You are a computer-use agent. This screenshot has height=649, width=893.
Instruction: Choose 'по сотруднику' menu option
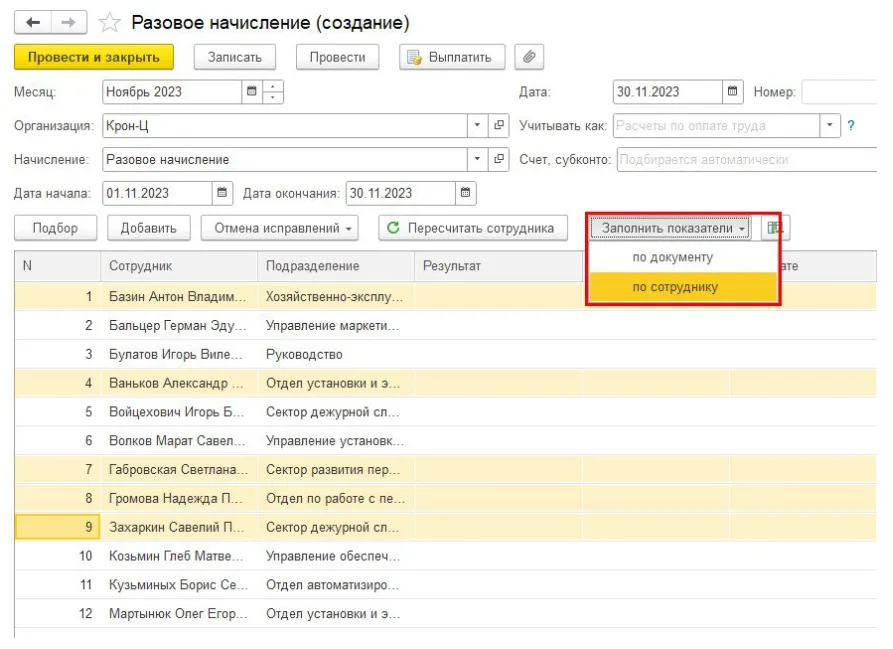[674, 288]
